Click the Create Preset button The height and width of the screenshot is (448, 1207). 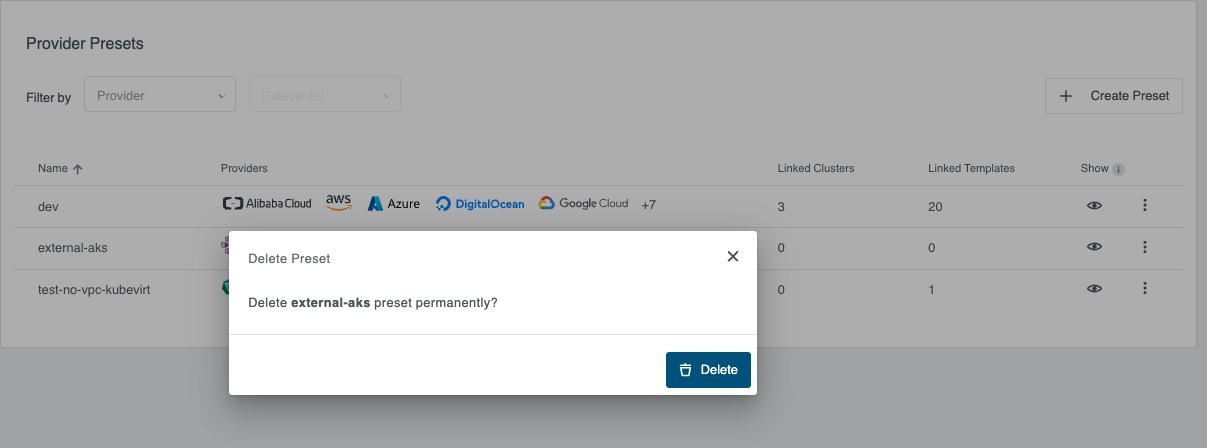[x=1114, y=96]
